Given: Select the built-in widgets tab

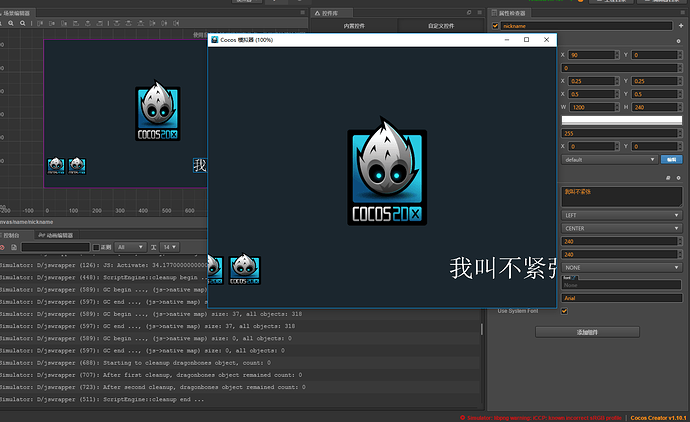Looking at the screenshot, I should click(354, 26).
